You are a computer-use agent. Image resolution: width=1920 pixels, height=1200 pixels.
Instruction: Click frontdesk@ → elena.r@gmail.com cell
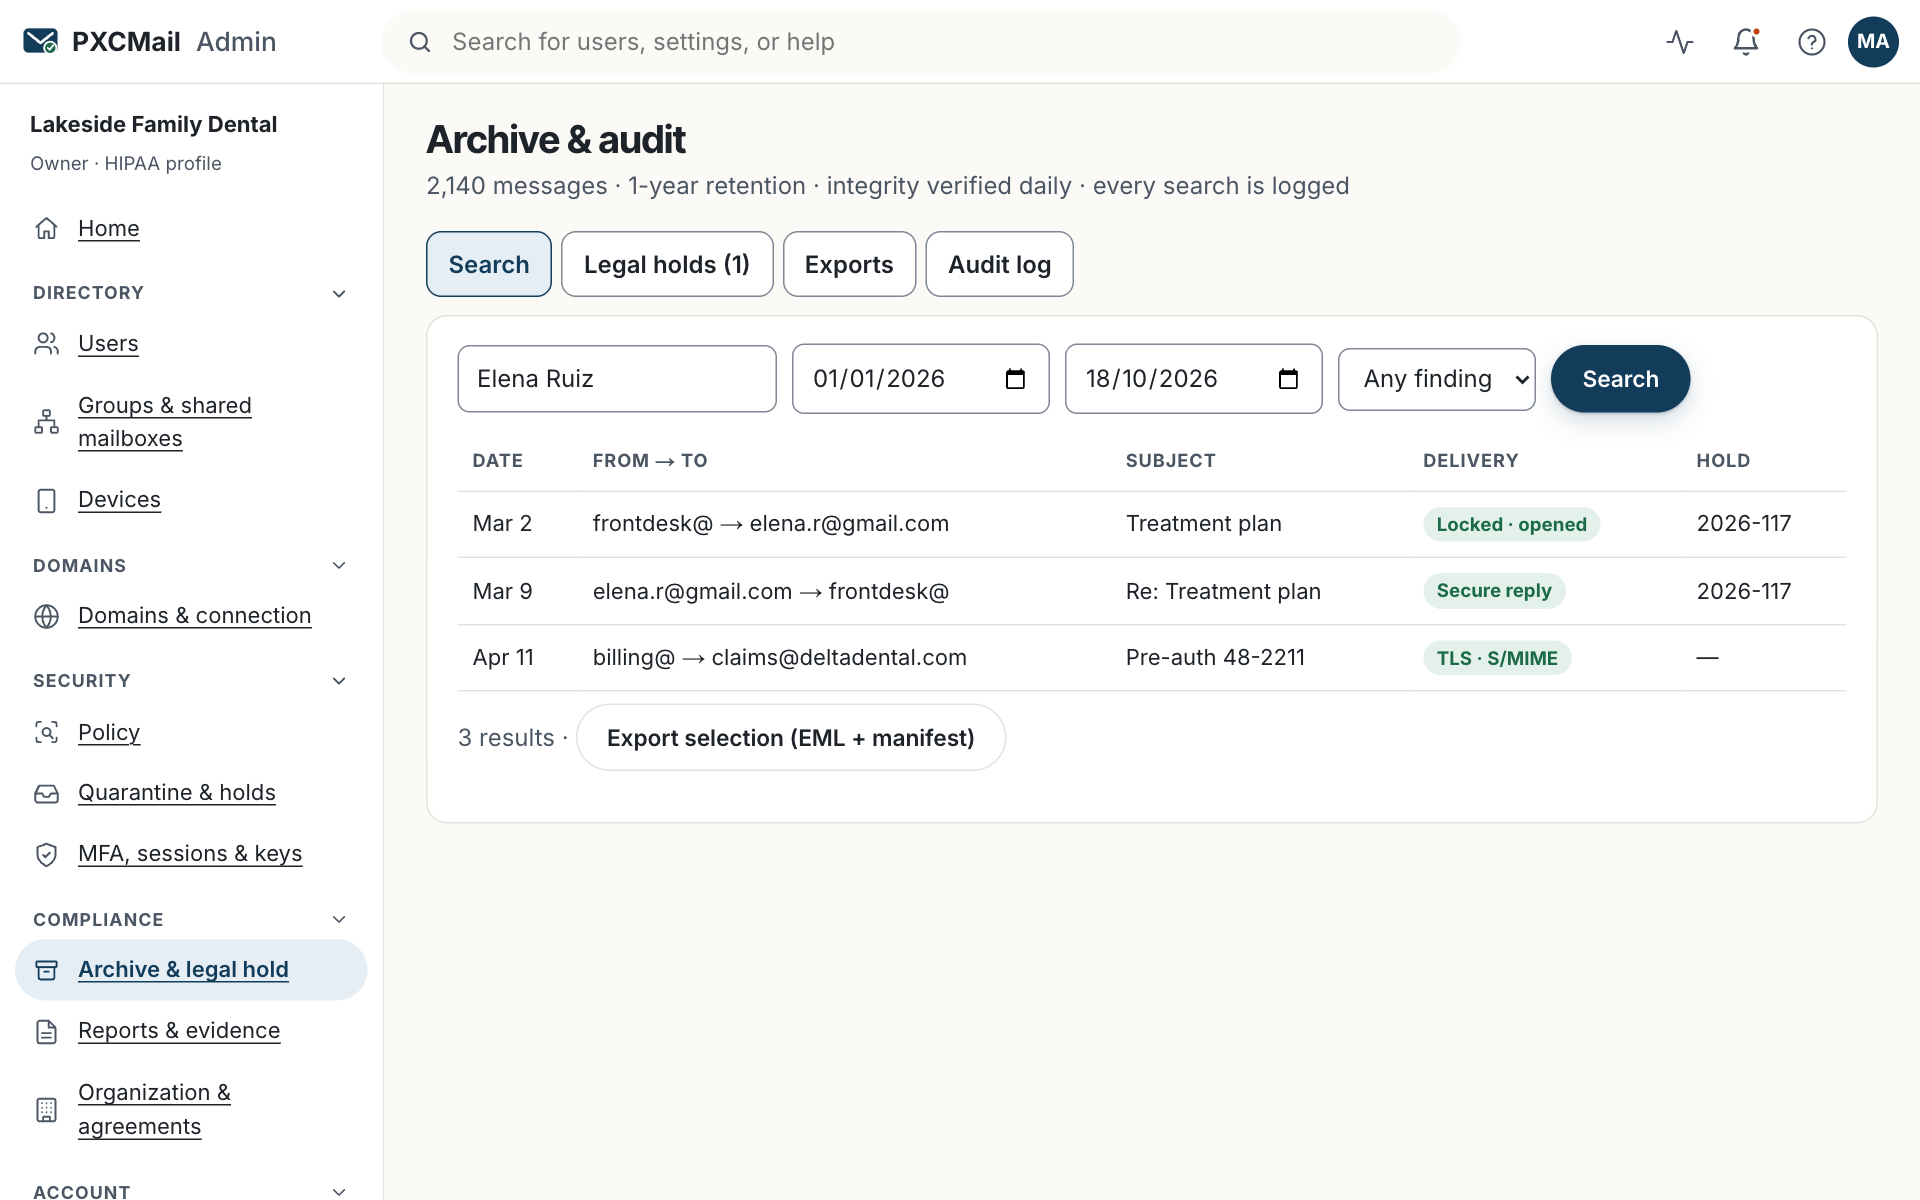[770, 524]
